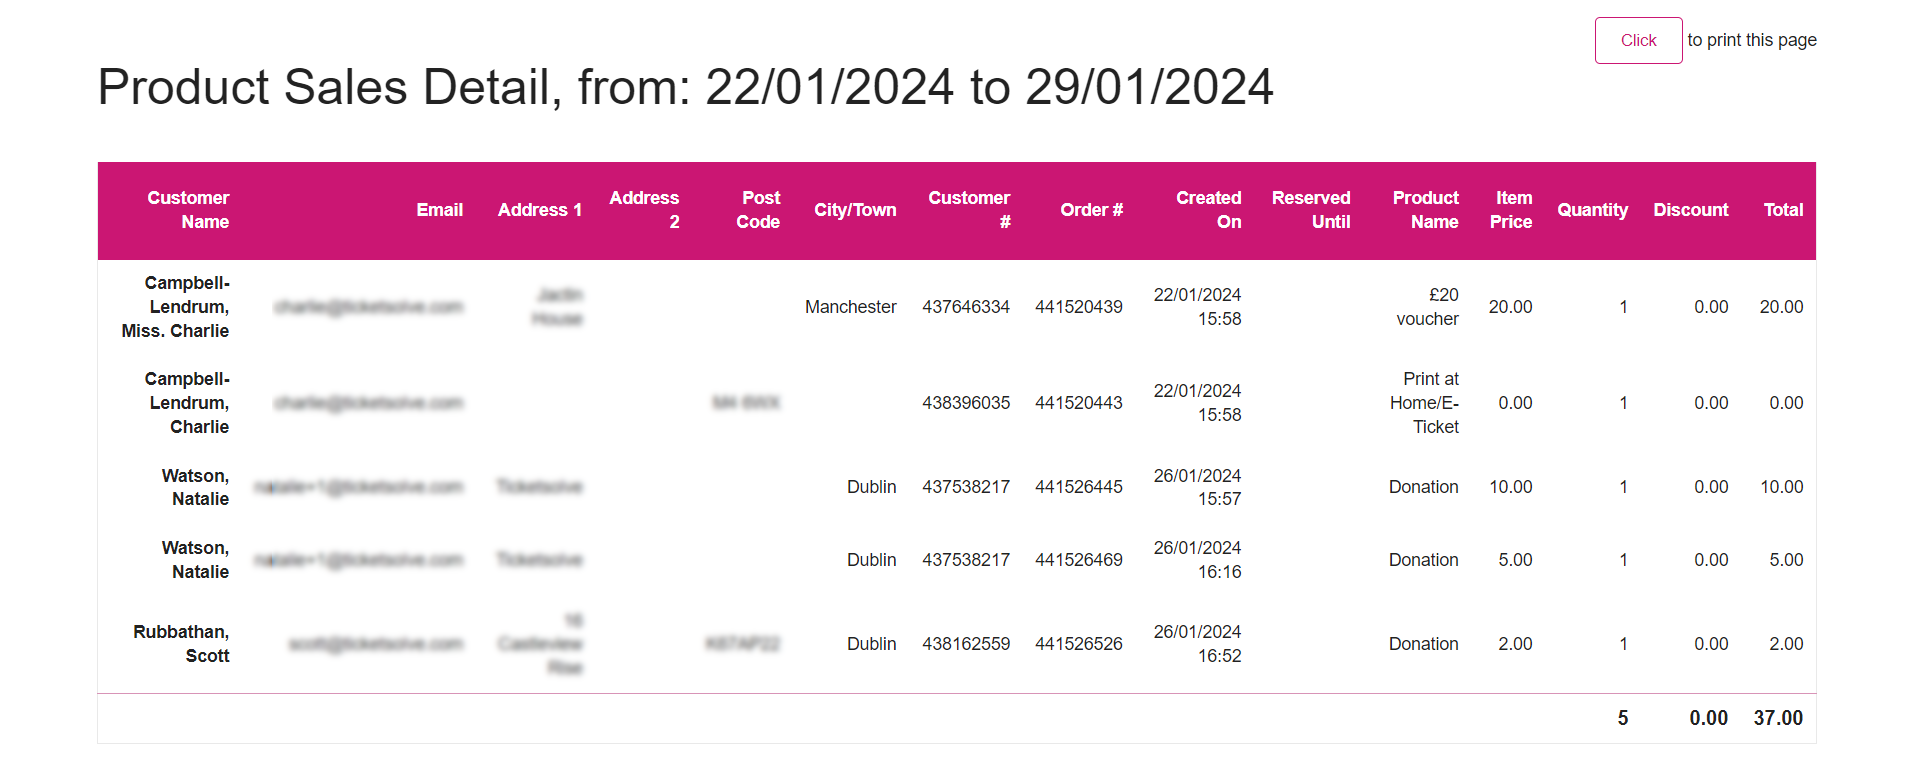This screenshot has height=778, width=1917.
Task: Select the Email column header
Action: 439,210
